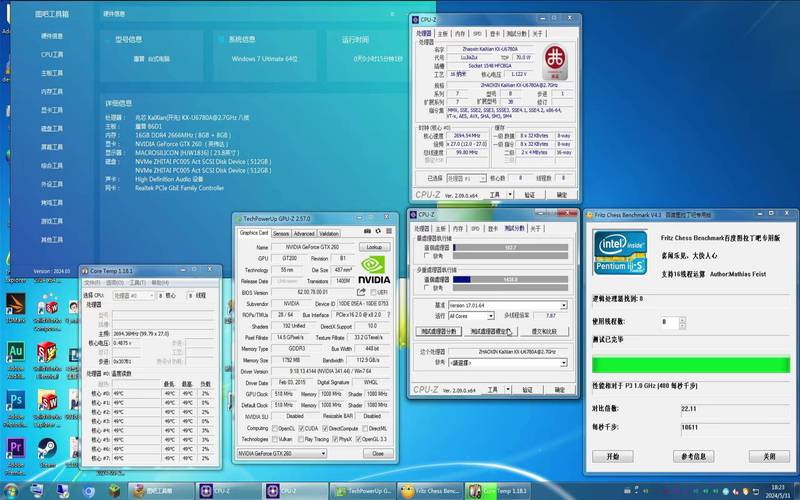
Task: Click the NVIDIA logo in GPU-Z
Action: [x=374, y=270]
